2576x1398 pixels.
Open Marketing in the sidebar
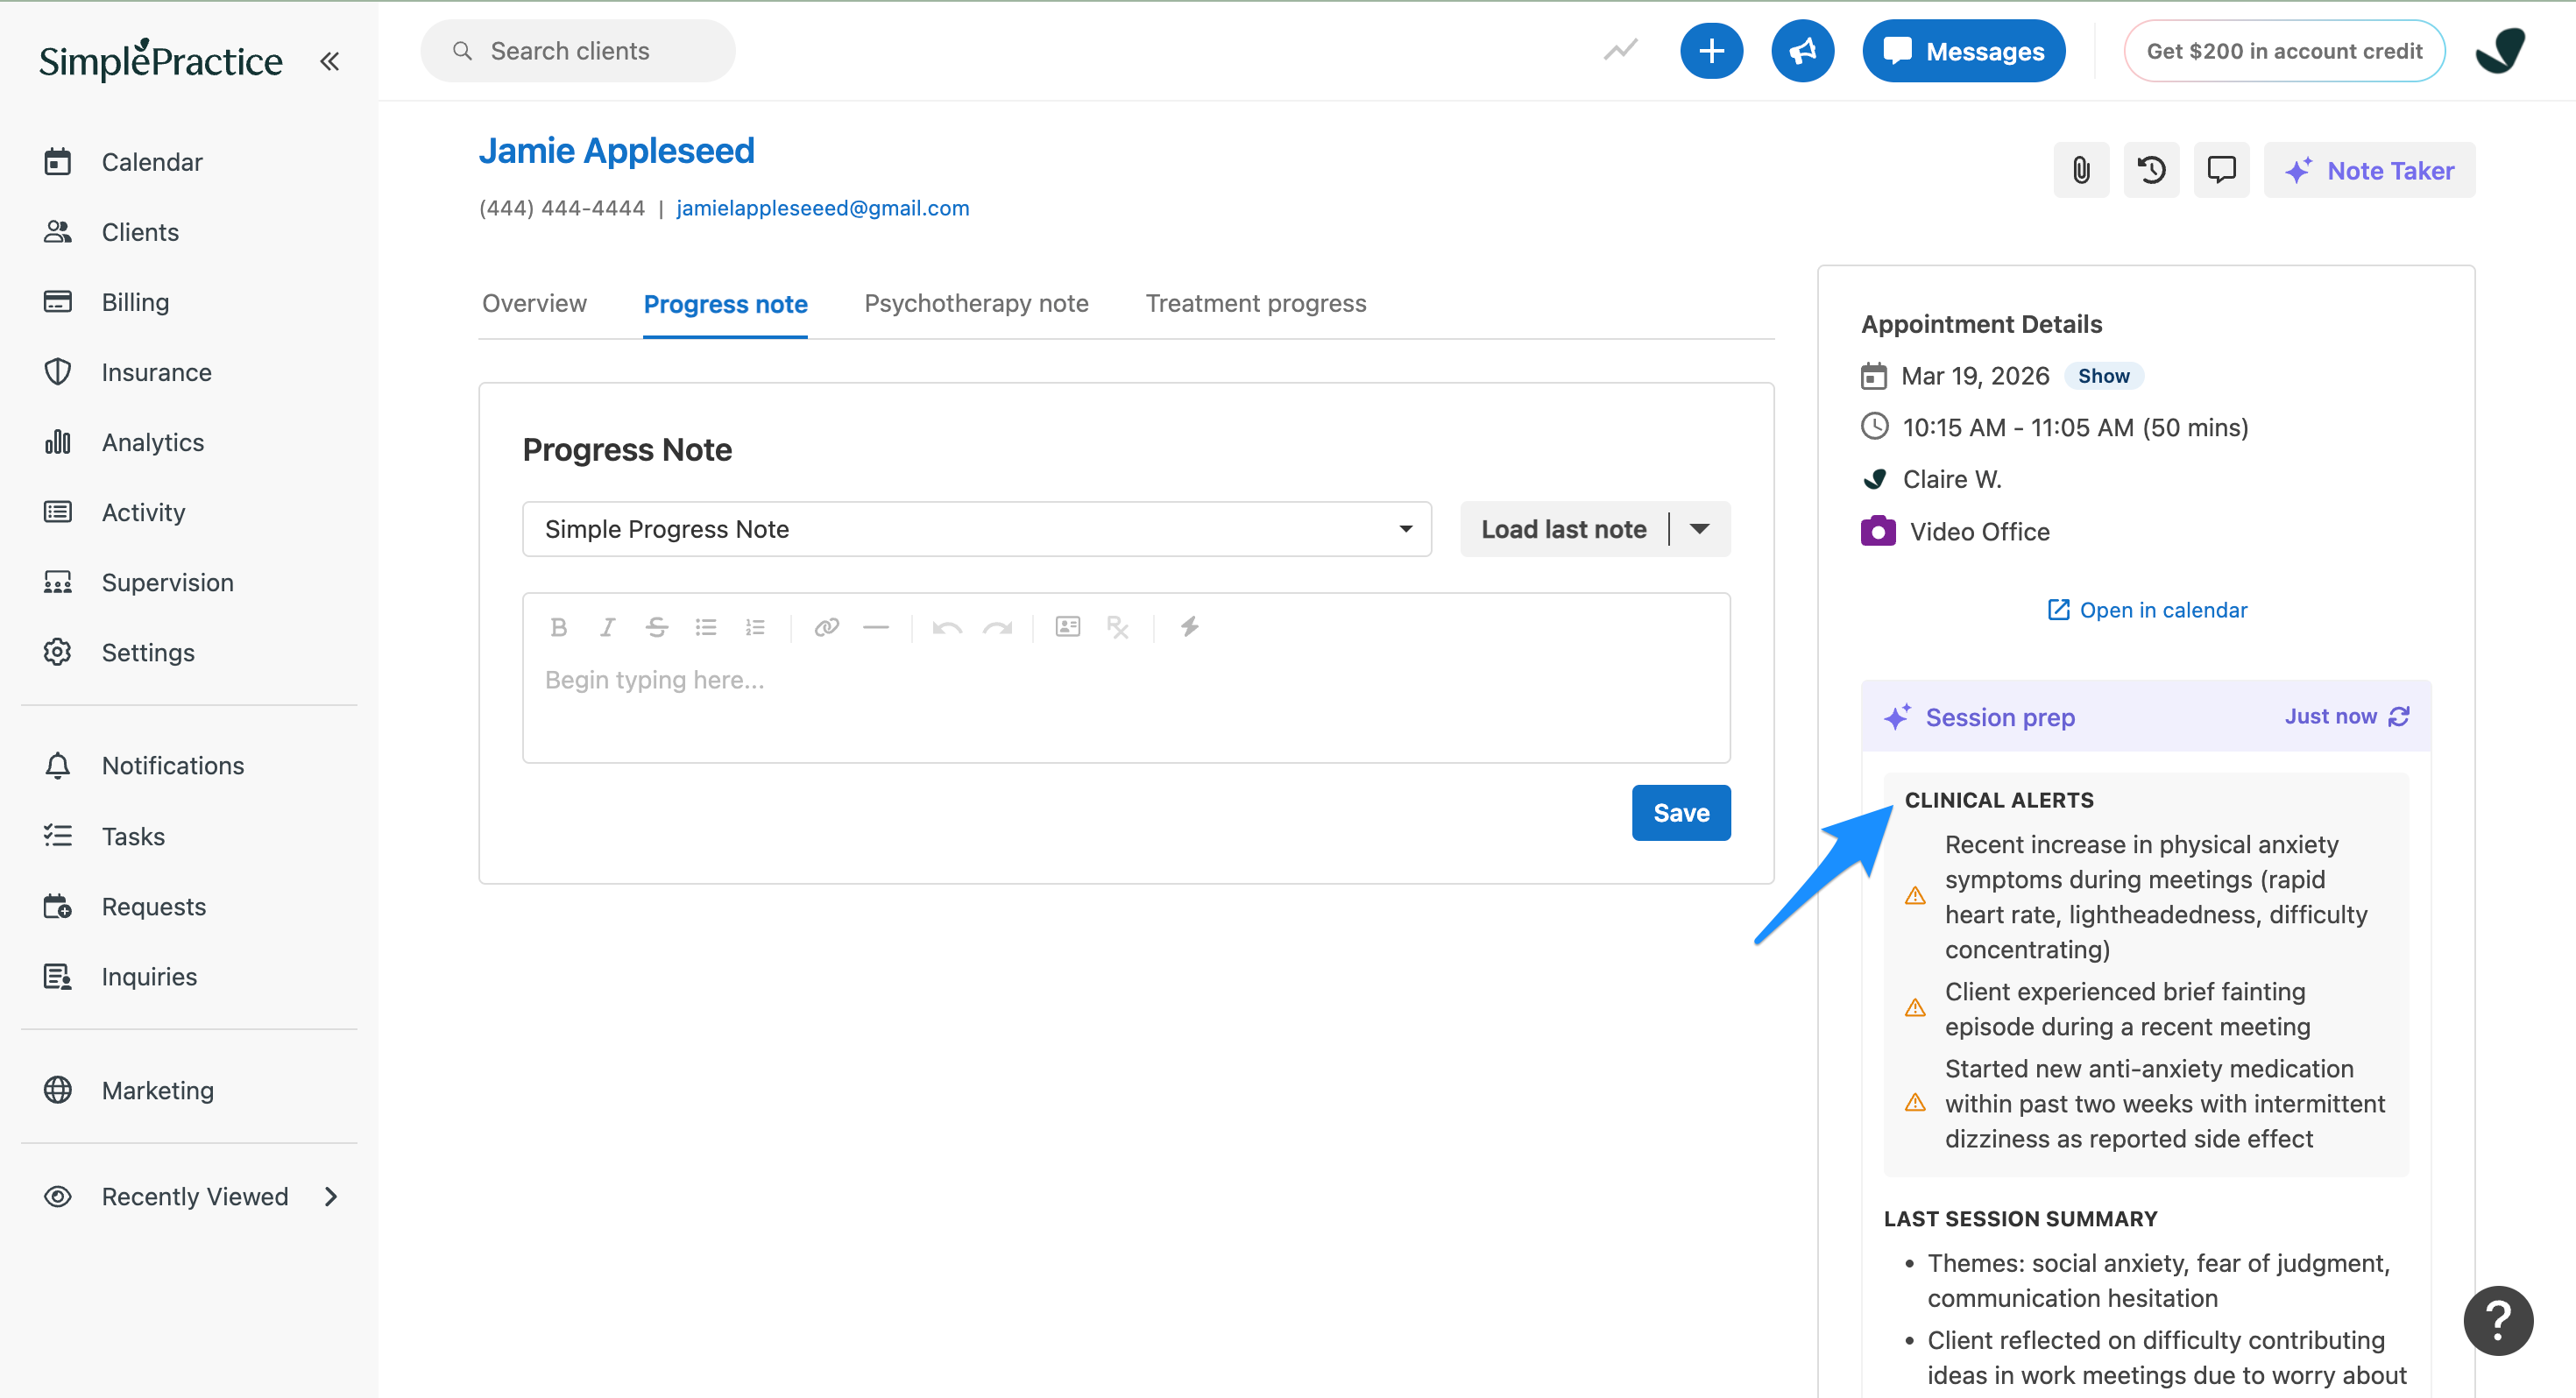[157, 1090]
